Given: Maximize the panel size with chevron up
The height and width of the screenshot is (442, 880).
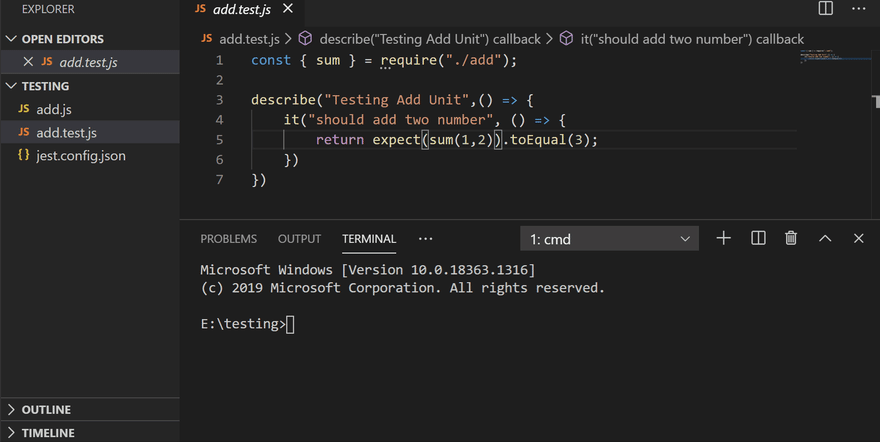Looking at the screenshot, I should (825, 238).
